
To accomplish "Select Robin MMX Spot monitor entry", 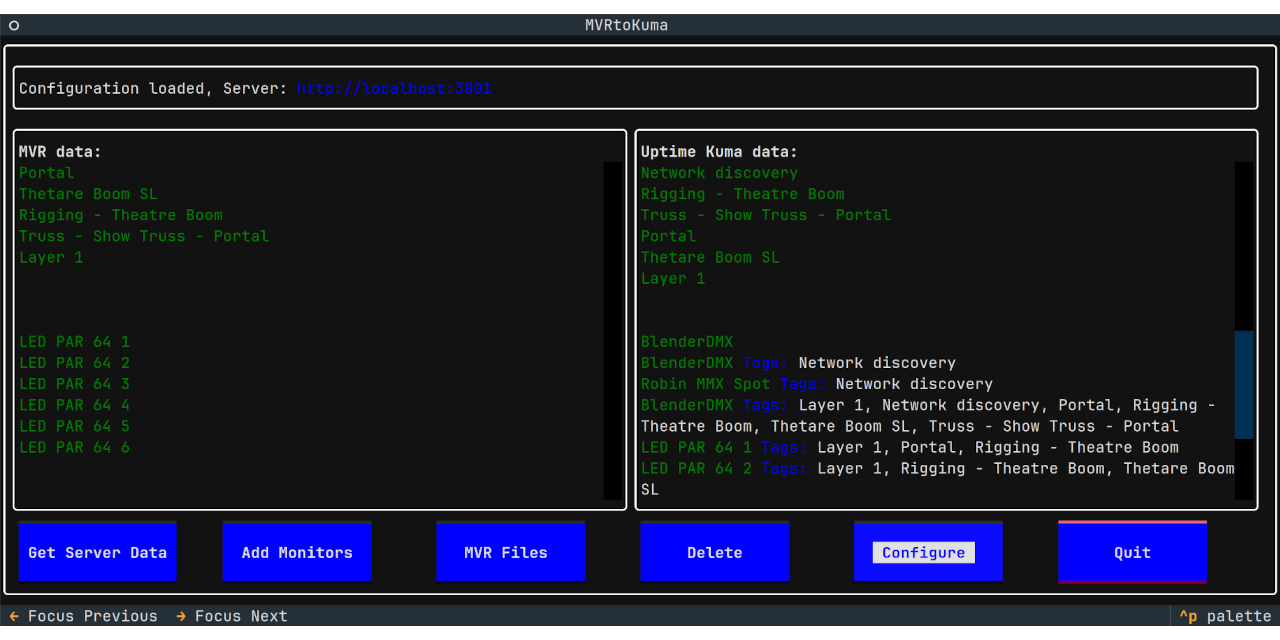I will 705,384.
